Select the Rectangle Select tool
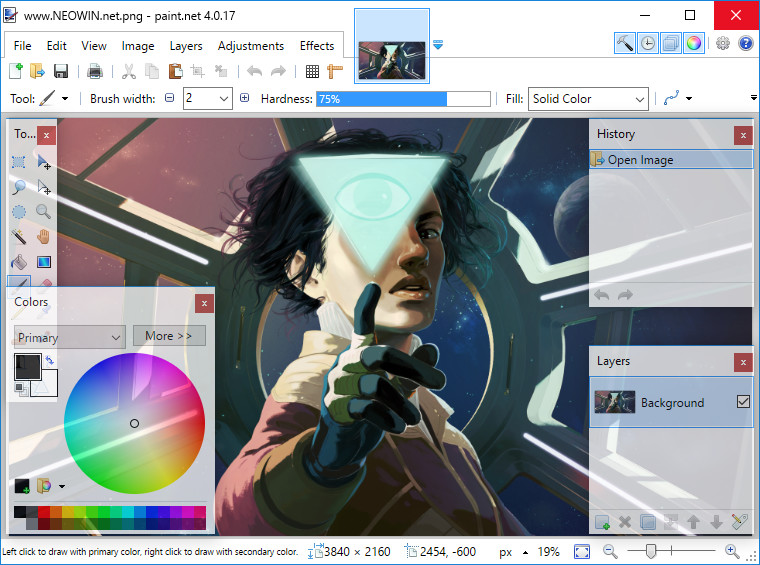The height and width of the screenshot is (565, 760). tap(19, 162)
